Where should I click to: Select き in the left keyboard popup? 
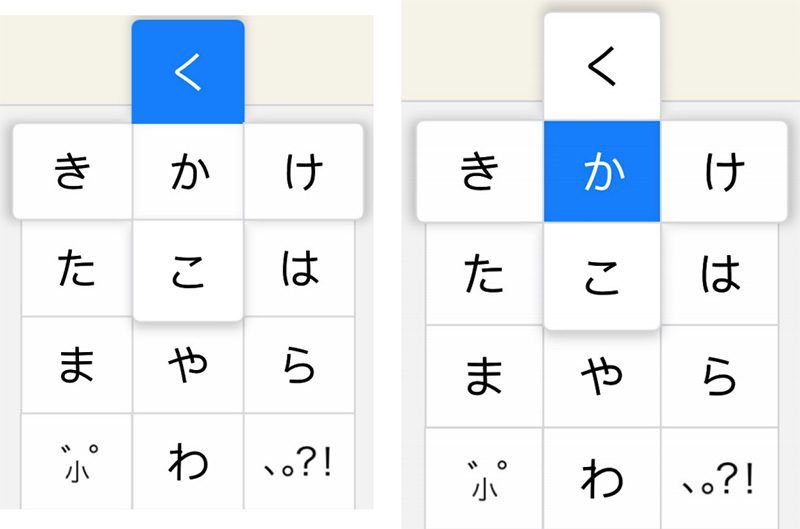[x=72, y=171]
